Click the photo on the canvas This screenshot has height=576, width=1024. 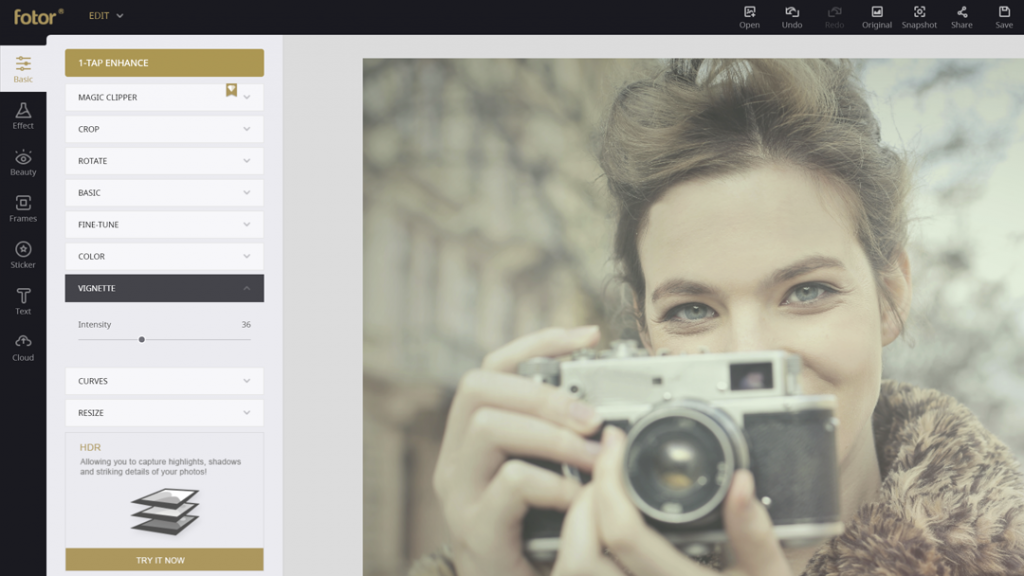pyautogui.click(x=693, y=317)
